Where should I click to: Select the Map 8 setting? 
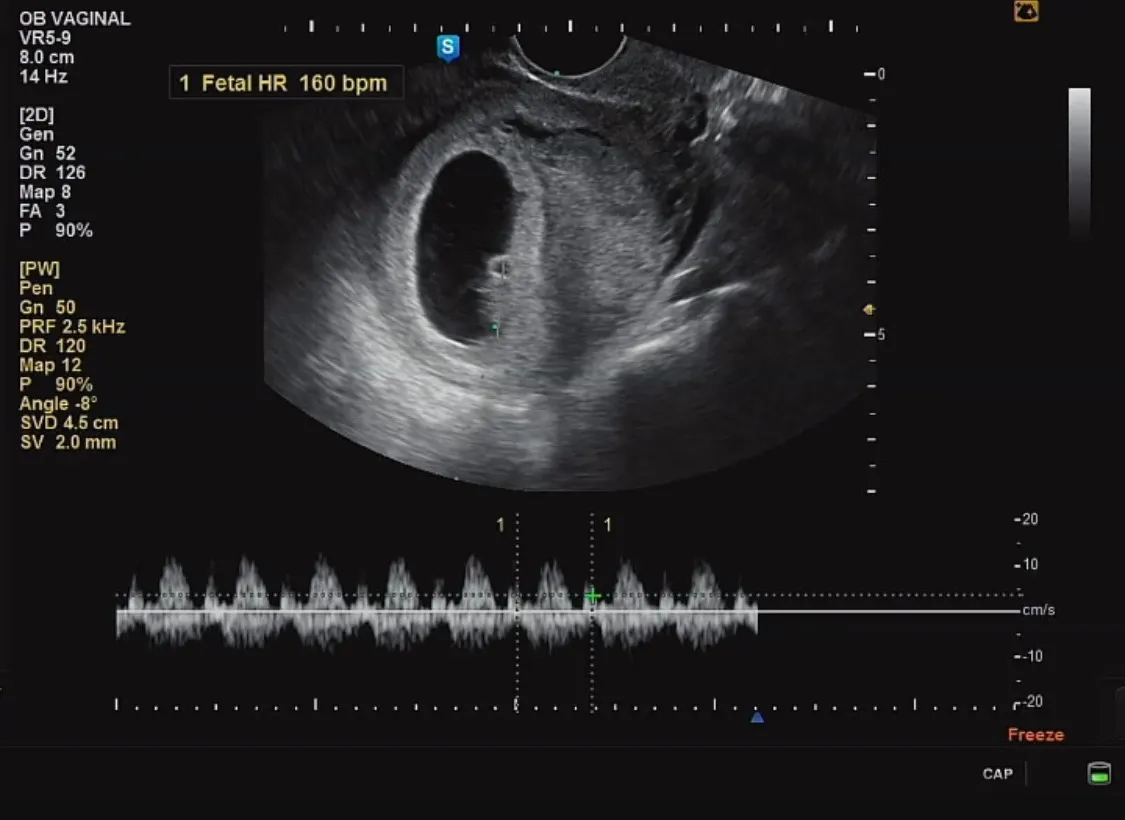pyautogui.click(x=45, y=192)
